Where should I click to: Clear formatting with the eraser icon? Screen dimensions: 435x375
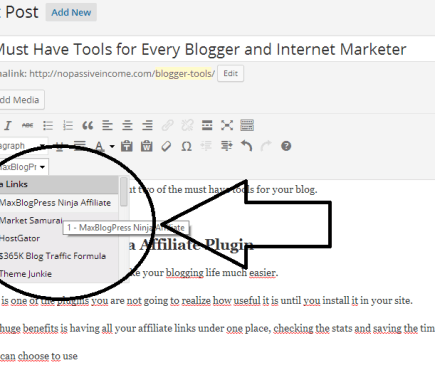coord(166,146)
